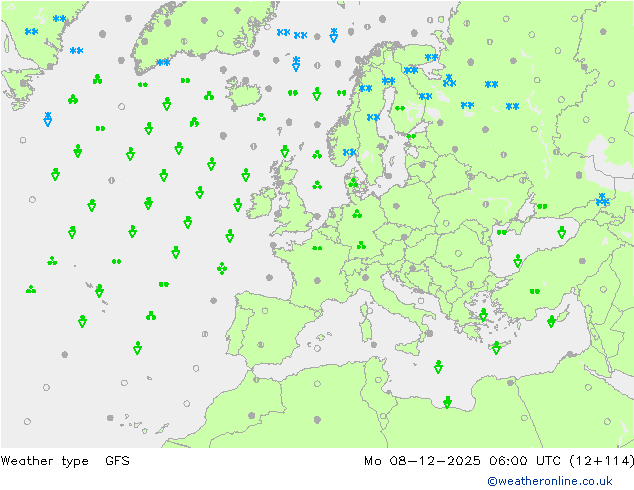The image size is (634, 490).
Task: Select grey cloud symbol over Poland
Action: pos(396,206)
